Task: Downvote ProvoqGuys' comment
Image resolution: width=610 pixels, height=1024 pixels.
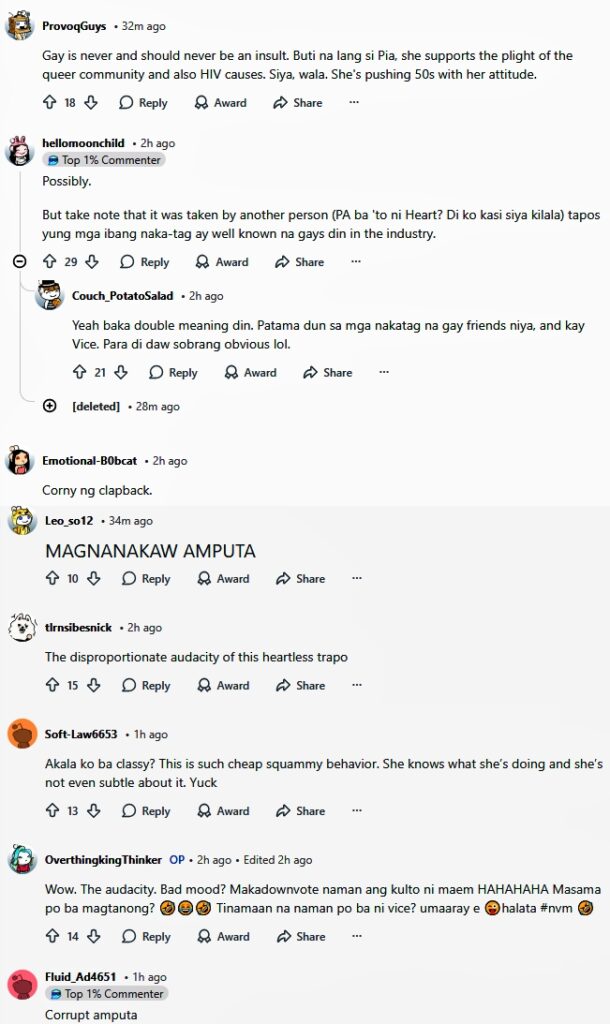Action: tap(91, 103)
